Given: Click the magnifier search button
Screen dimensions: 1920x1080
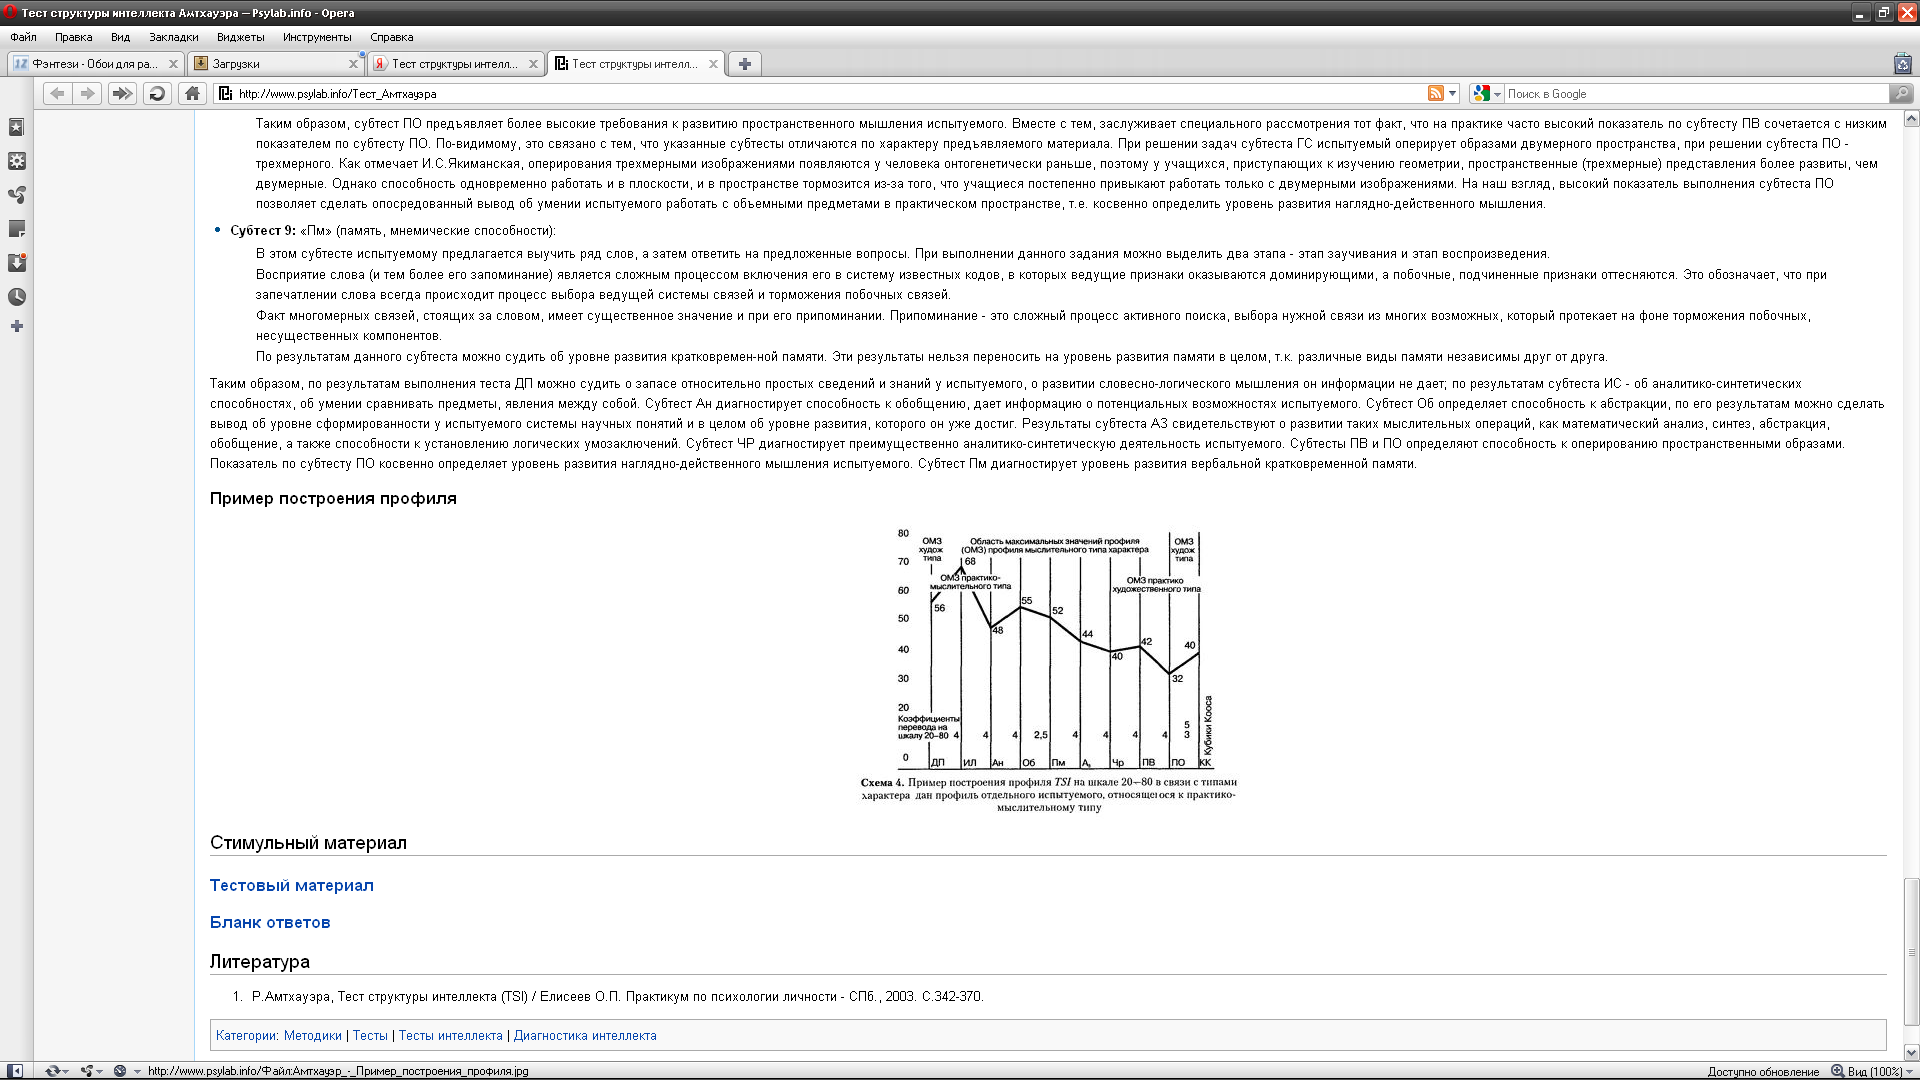Looking at the screenshot, I should (1901, 93).
